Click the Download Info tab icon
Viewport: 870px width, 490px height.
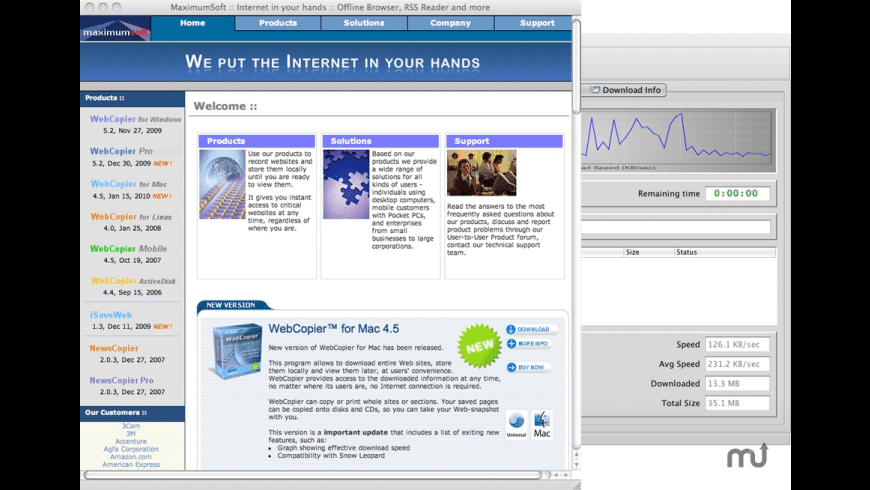click(x=595, y=89)
